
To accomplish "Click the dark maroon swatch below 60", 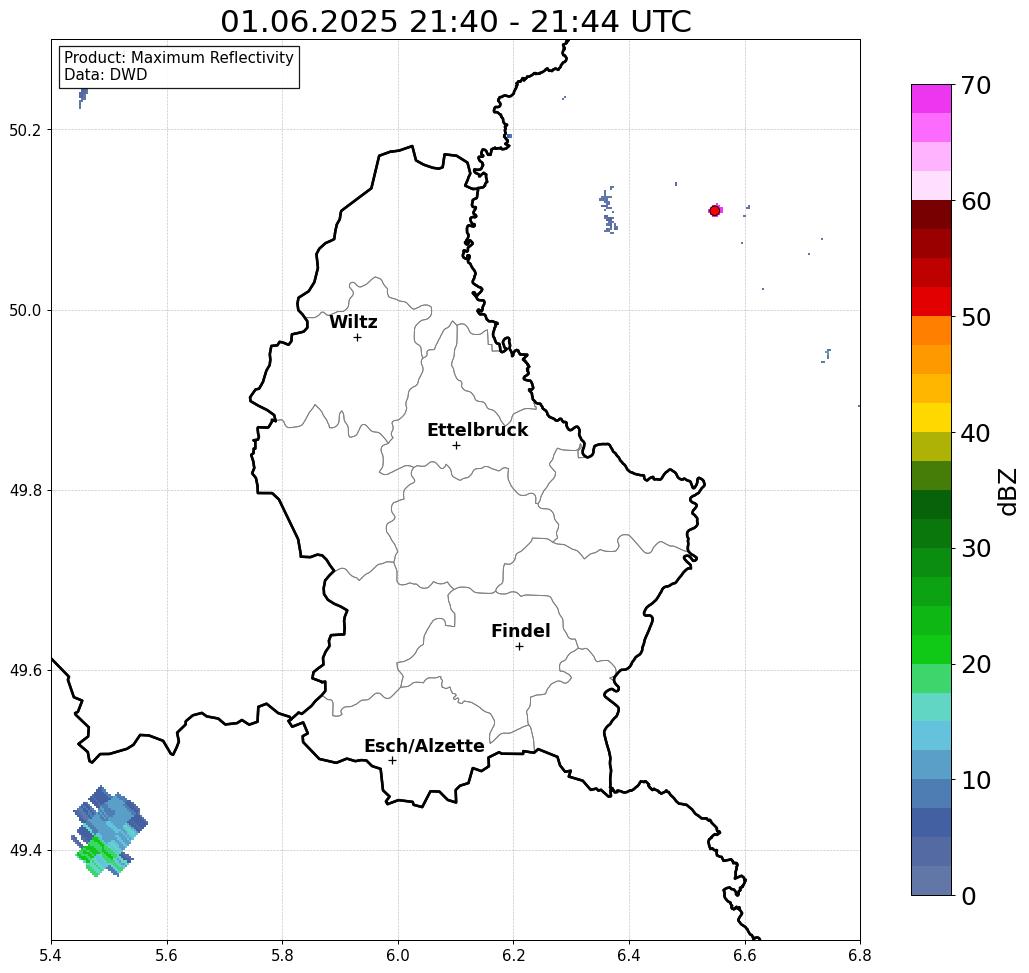I will [x=931, y=215].
